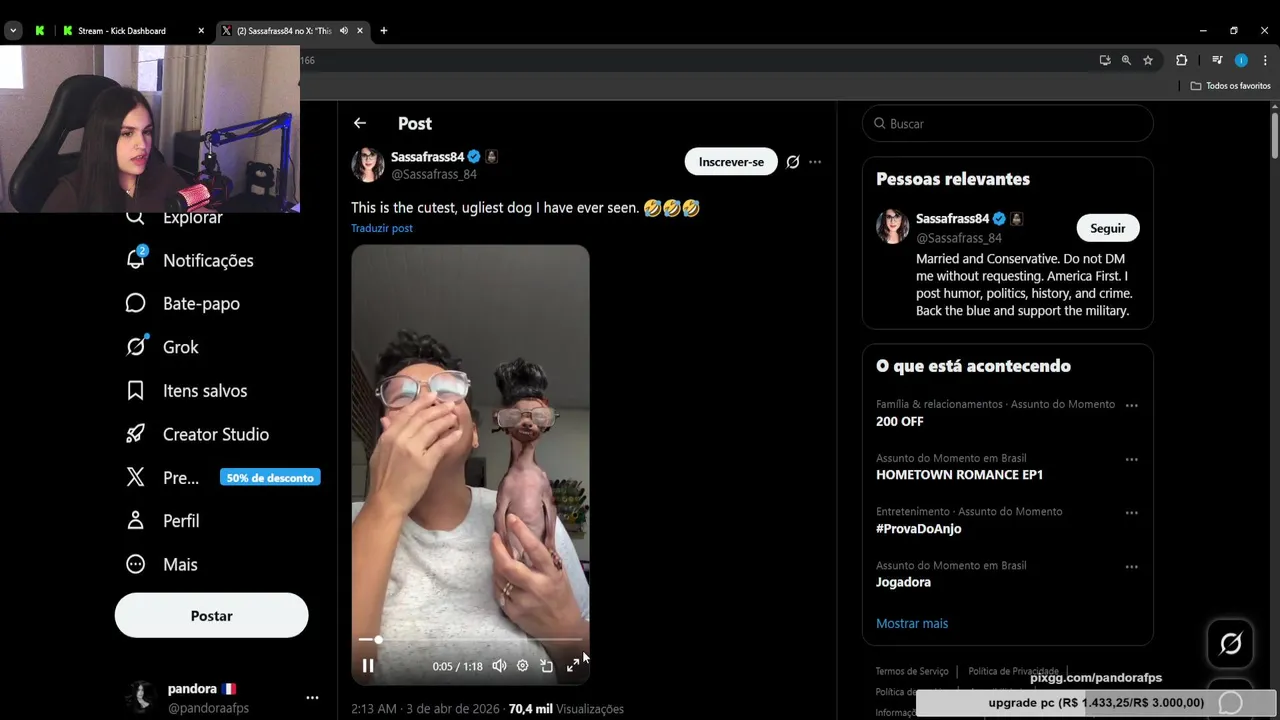Open Sassafrass84 in Pessoas relevantes
This screenshot has height=720, width=1280.
952,218
